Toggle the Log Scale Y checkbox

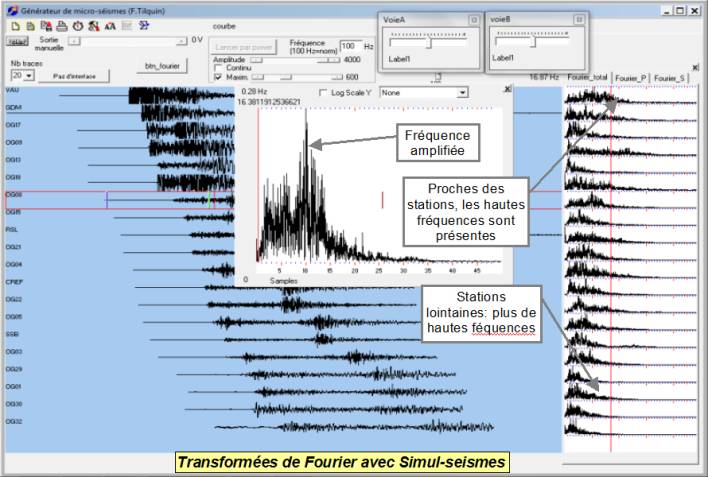pyautogui.click(x=322, y=92)
